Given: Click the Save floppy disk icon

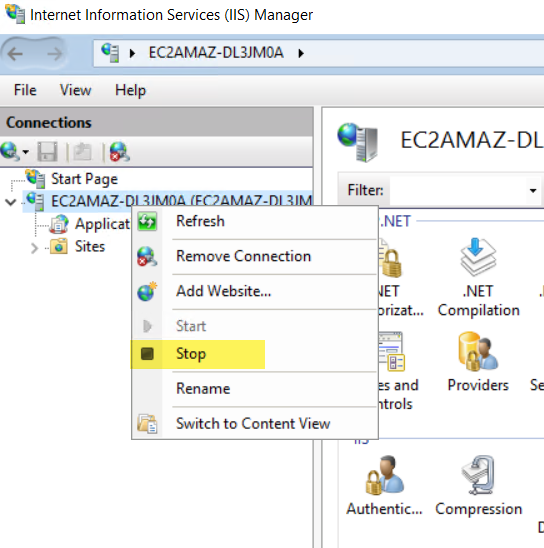Looking at the screenshot, I should (x=47, y=151).
